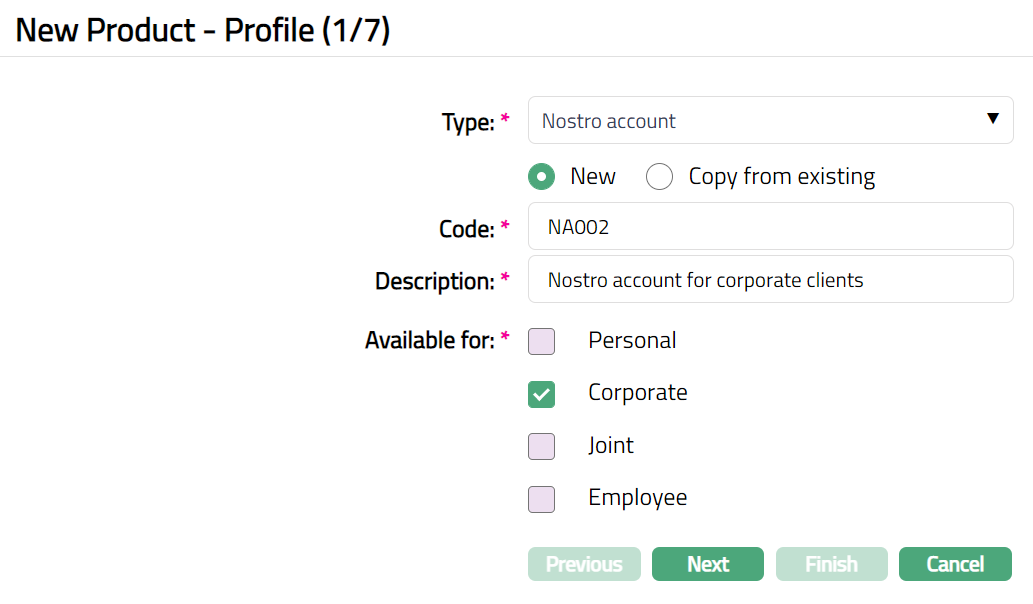This screenshot has height=604, width=1033.
Task: Tick the Joint checkbox
Action: tap(541, 446)
